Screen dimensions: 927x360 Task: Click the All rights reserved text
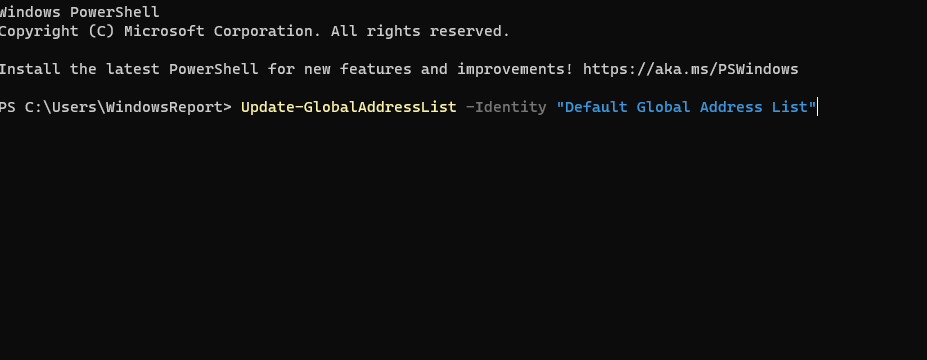click(x=420, y=31)
